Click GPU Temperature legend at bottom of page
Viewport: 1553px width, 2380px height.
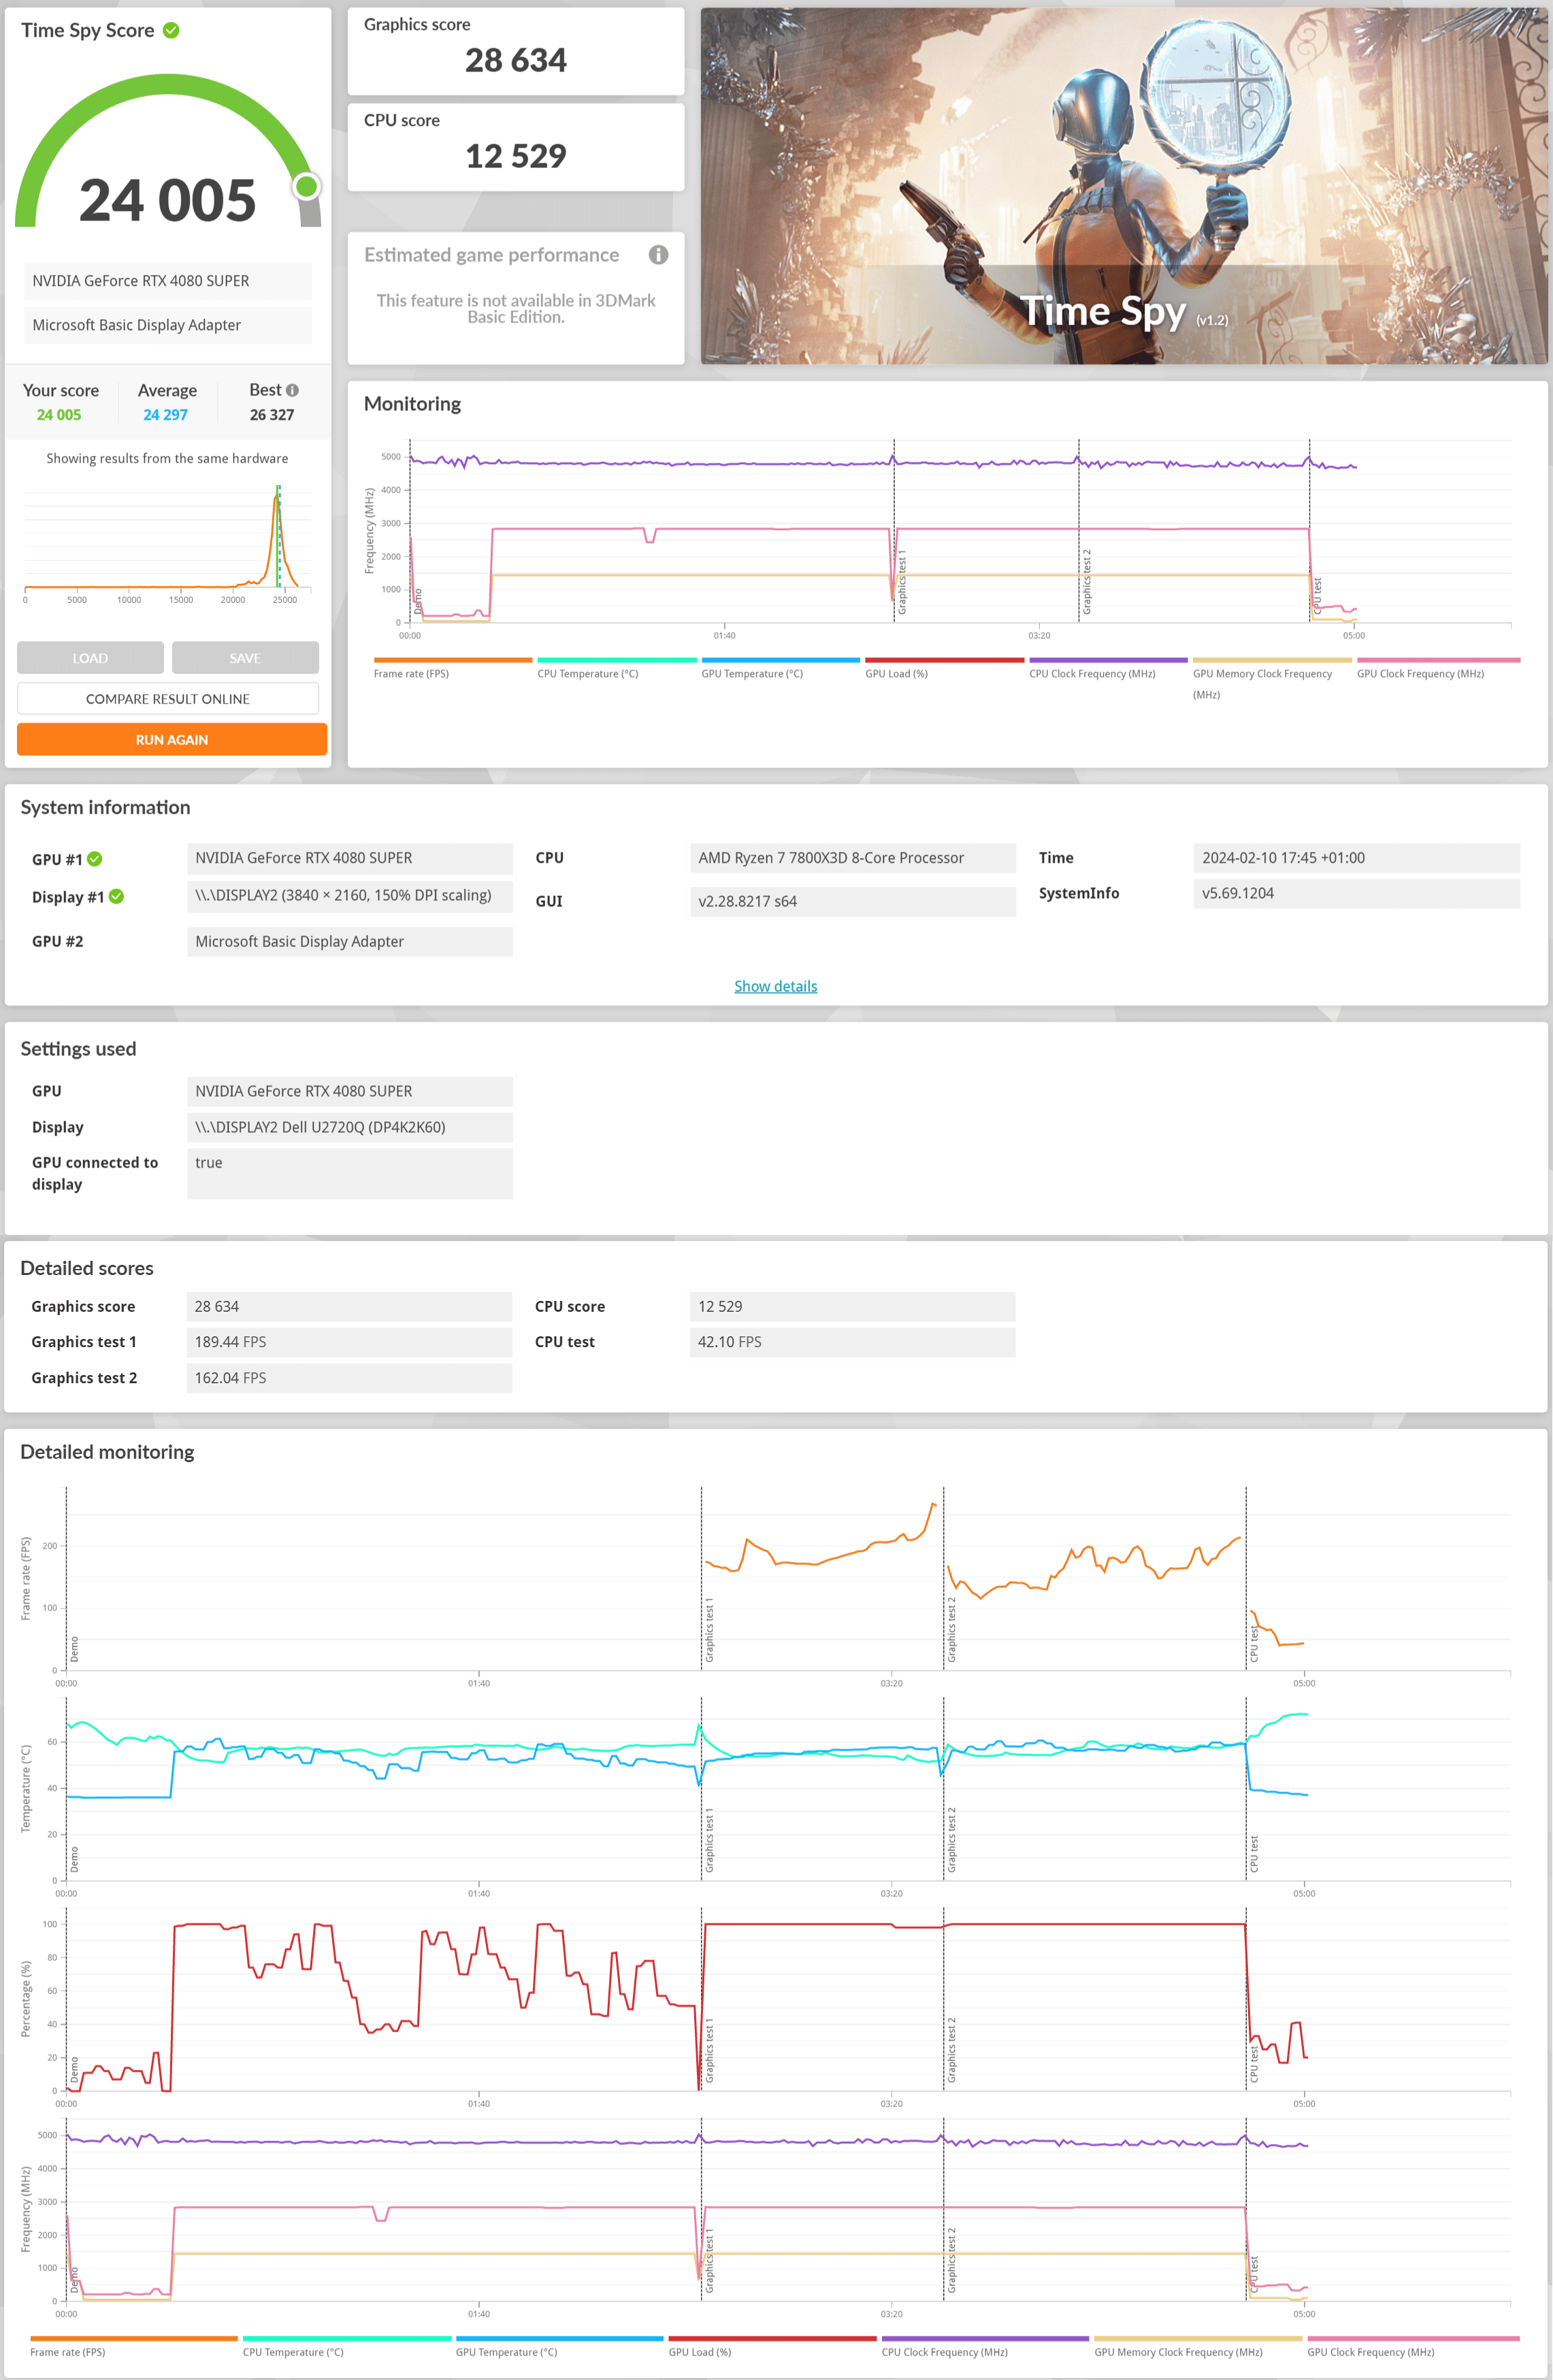[506, 2352]
